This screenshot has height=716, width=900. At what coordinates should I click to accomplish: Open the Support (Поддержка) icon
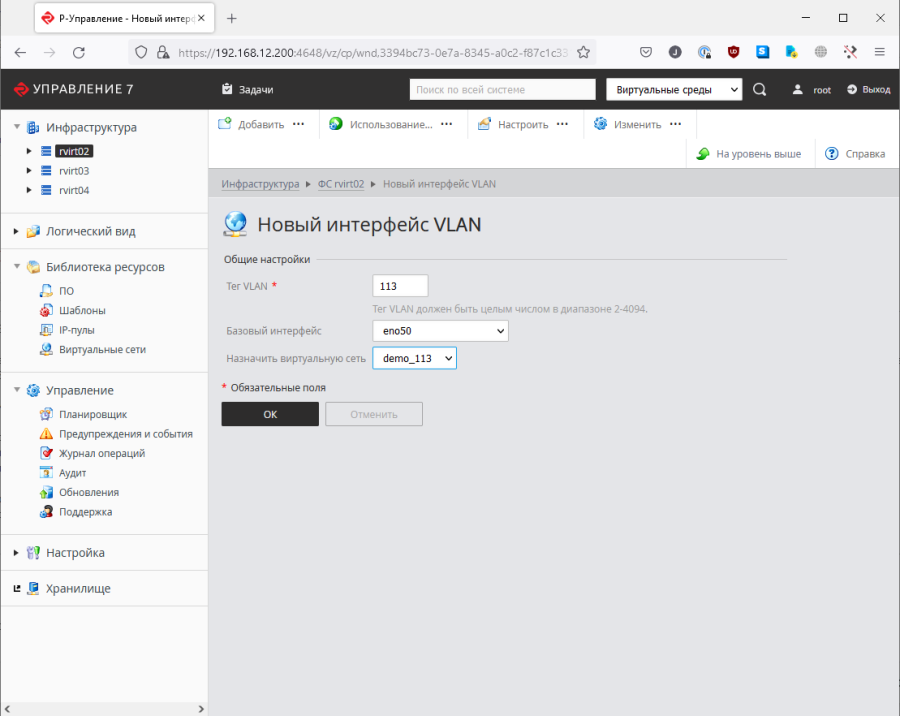46,512
